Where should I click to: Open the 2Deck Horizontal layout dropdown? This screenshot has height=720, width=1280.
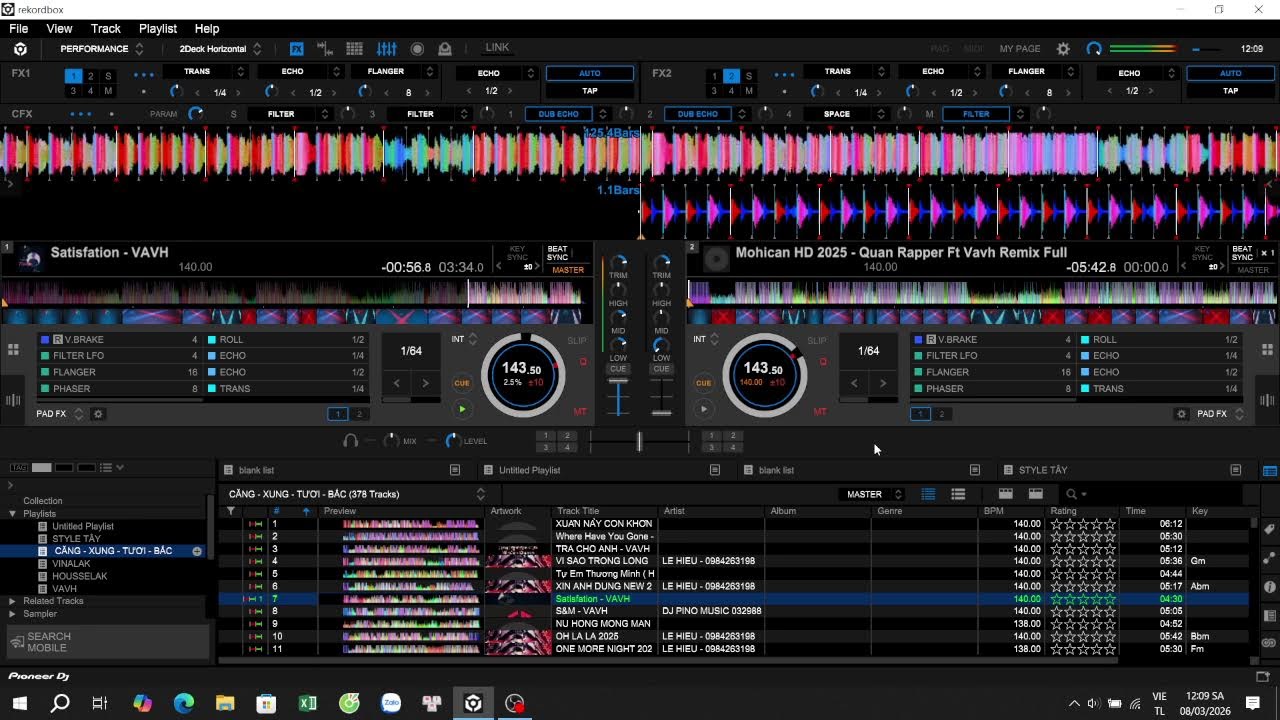point(221,49)
